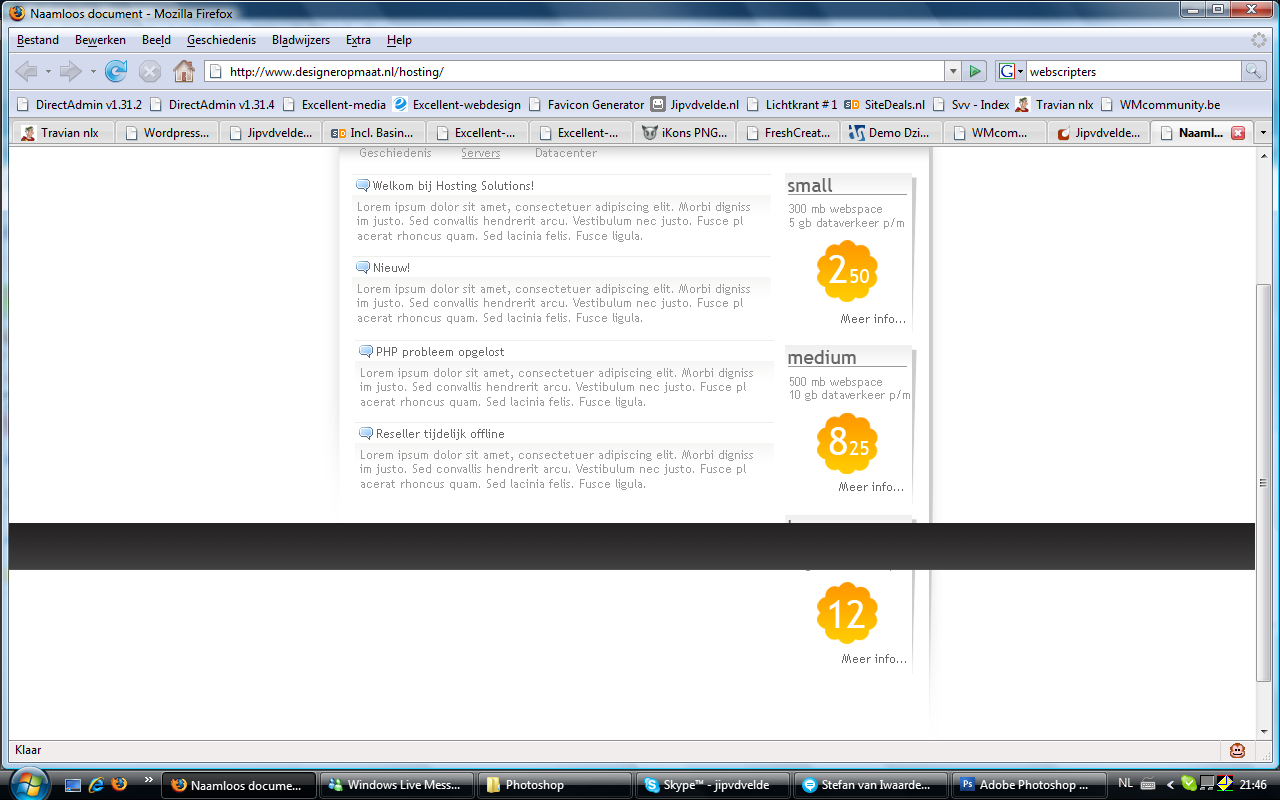Click the Datacenter page submenu link
The width and height of the screenshot is (1280, 800).
click(x=566, y=153)
